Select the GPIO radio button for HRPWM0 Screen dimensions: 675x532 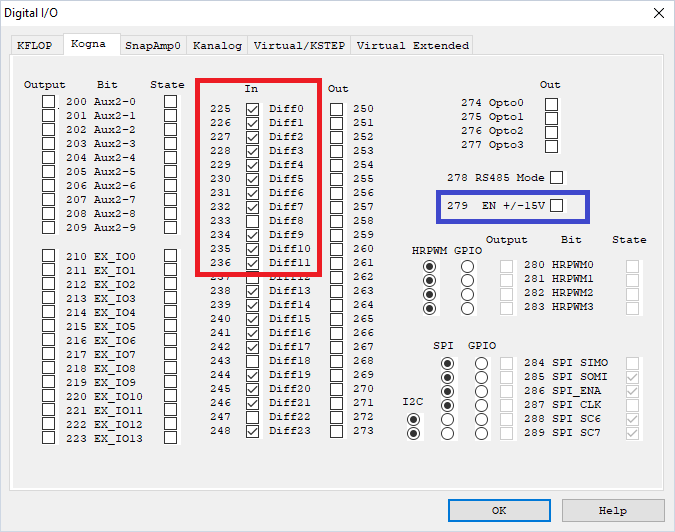[467, 266]
